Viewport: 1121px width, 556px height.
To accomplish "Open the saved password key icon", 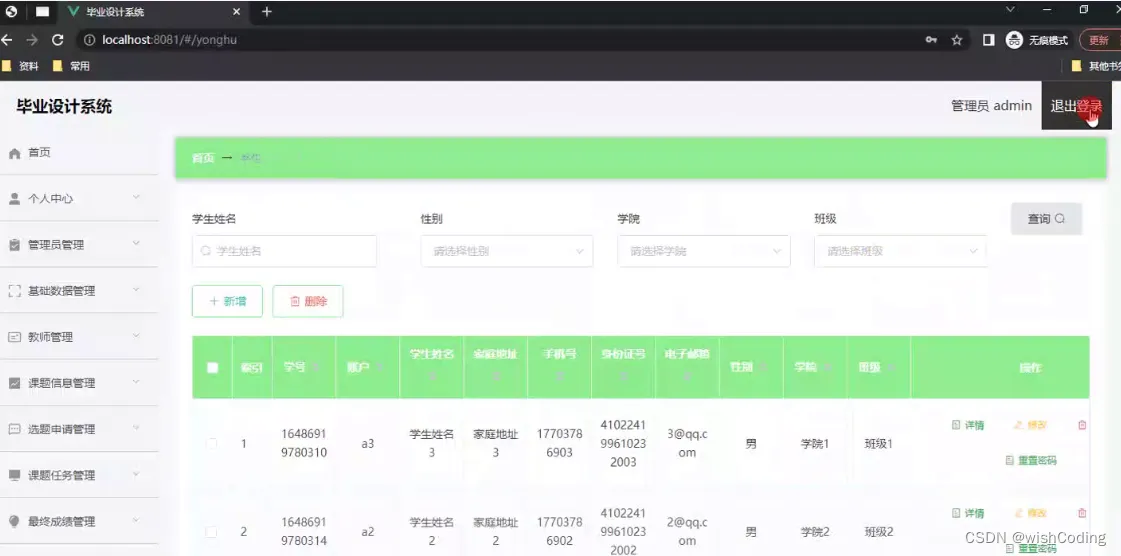I will point(931,40).
